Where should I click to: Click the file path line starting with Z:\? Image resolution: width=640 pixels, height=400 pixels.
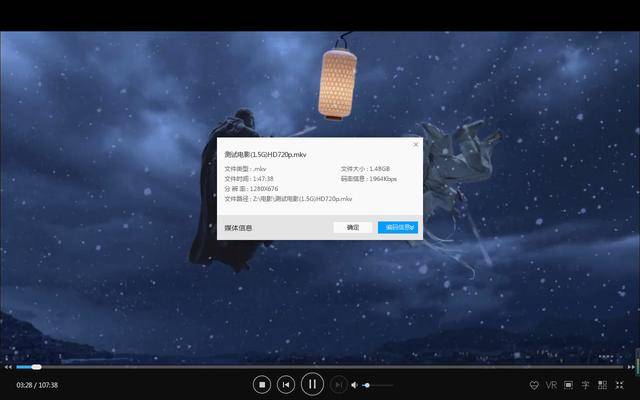pos(288,199)
